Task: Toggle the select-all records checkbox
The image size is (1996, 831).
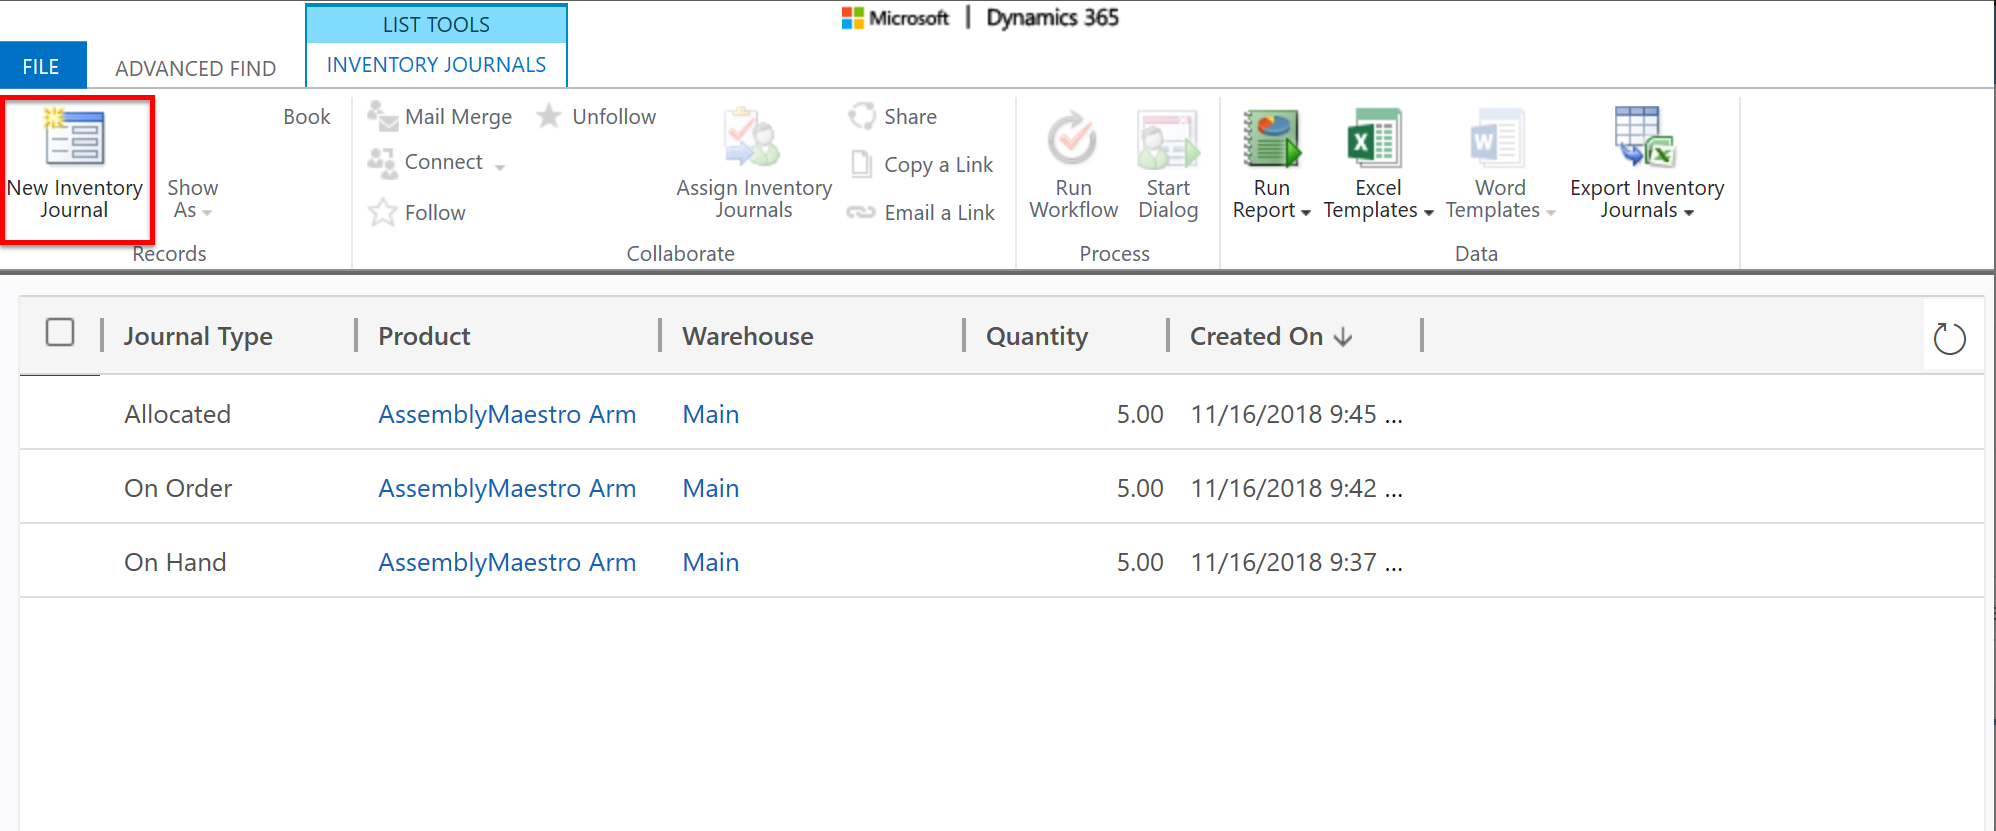Action: [60, 332]
